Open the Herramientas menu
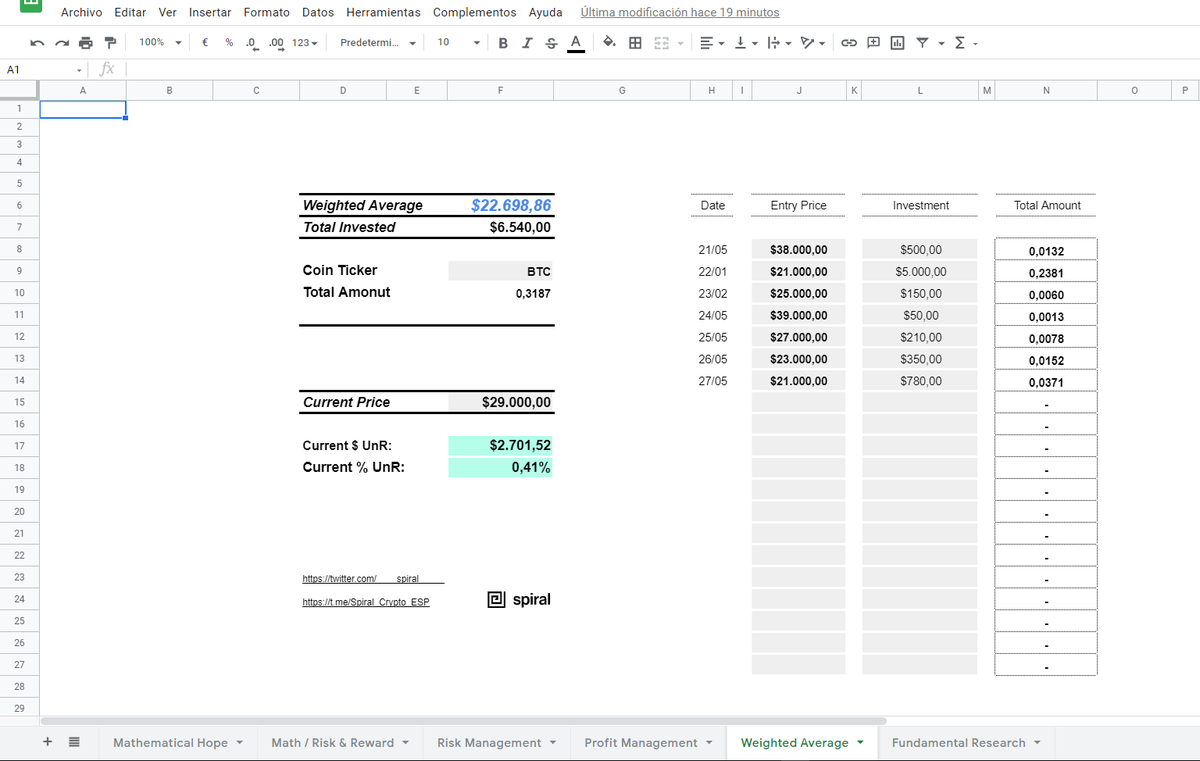1200x761 pixels. (383, 13)
